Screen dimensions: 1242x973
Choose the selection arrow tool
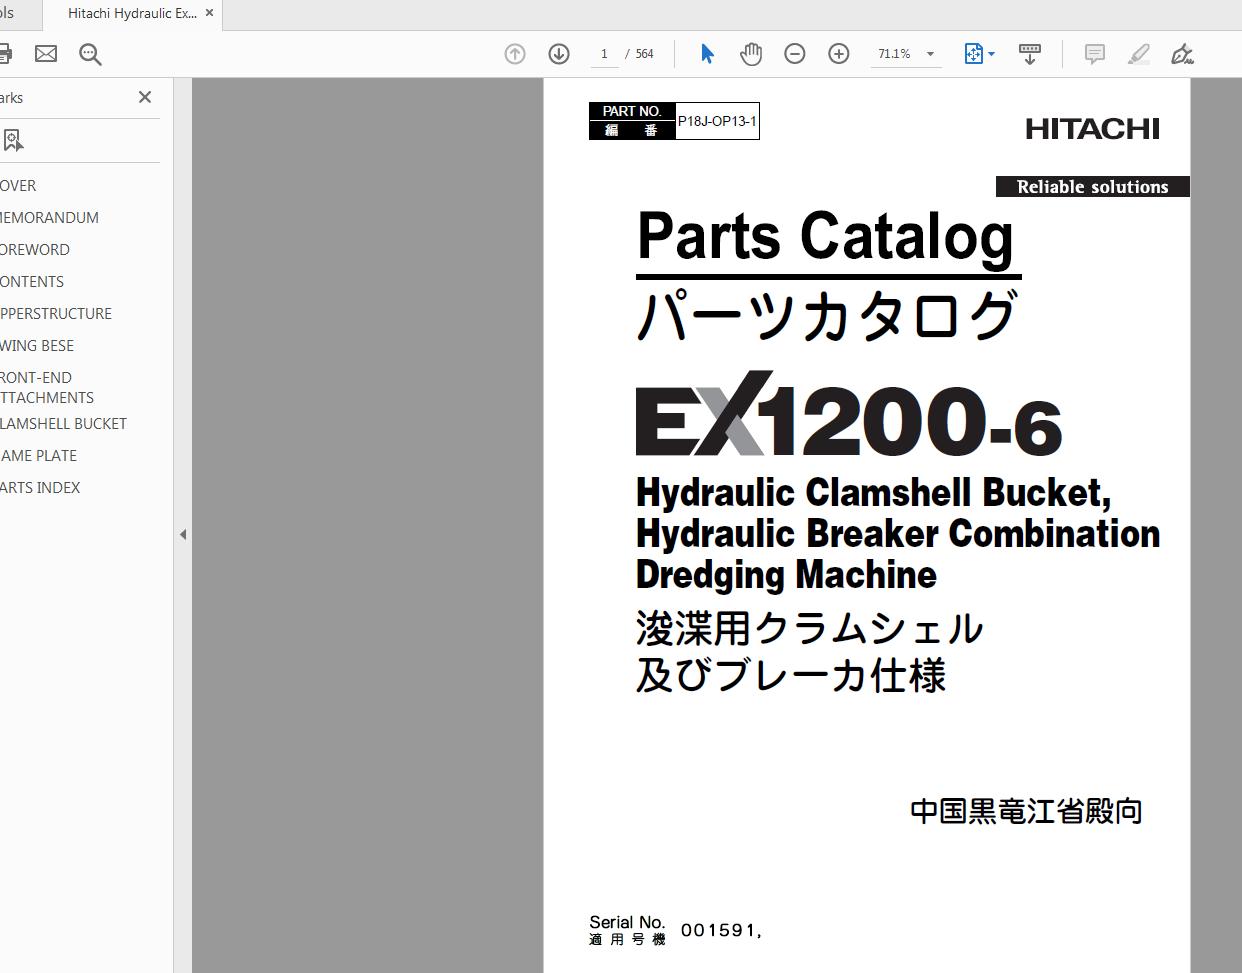click(x=707, y=54)
